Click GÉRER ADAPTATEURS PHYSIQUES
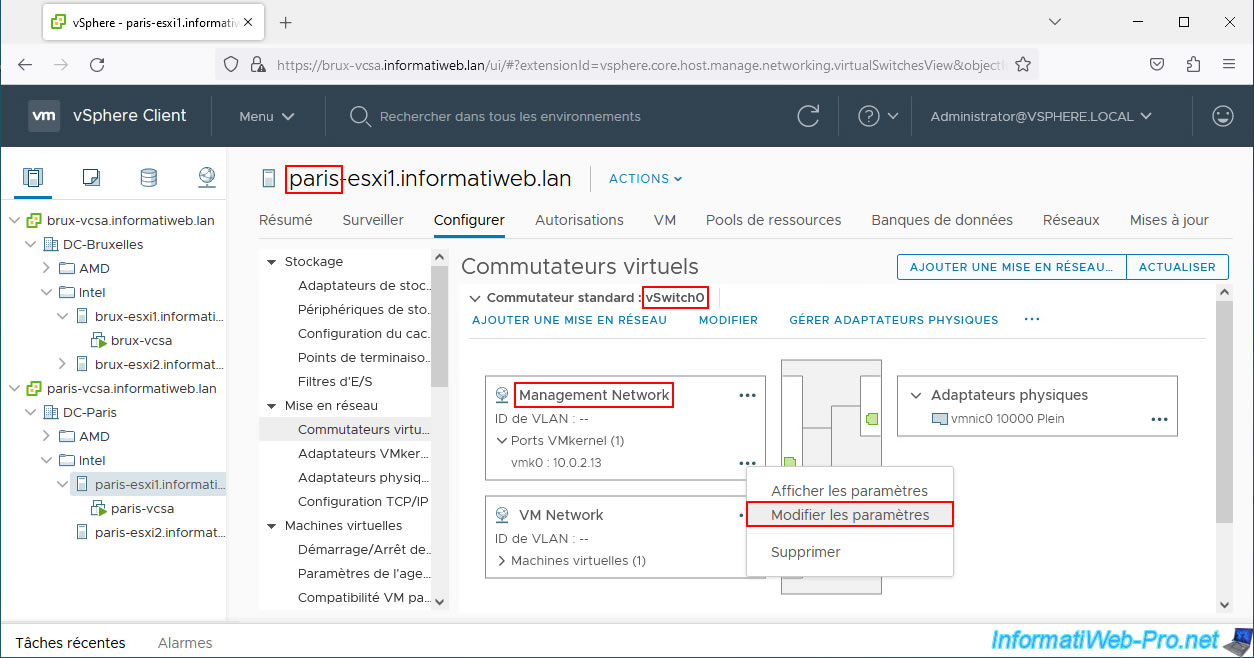 [894, 320]
